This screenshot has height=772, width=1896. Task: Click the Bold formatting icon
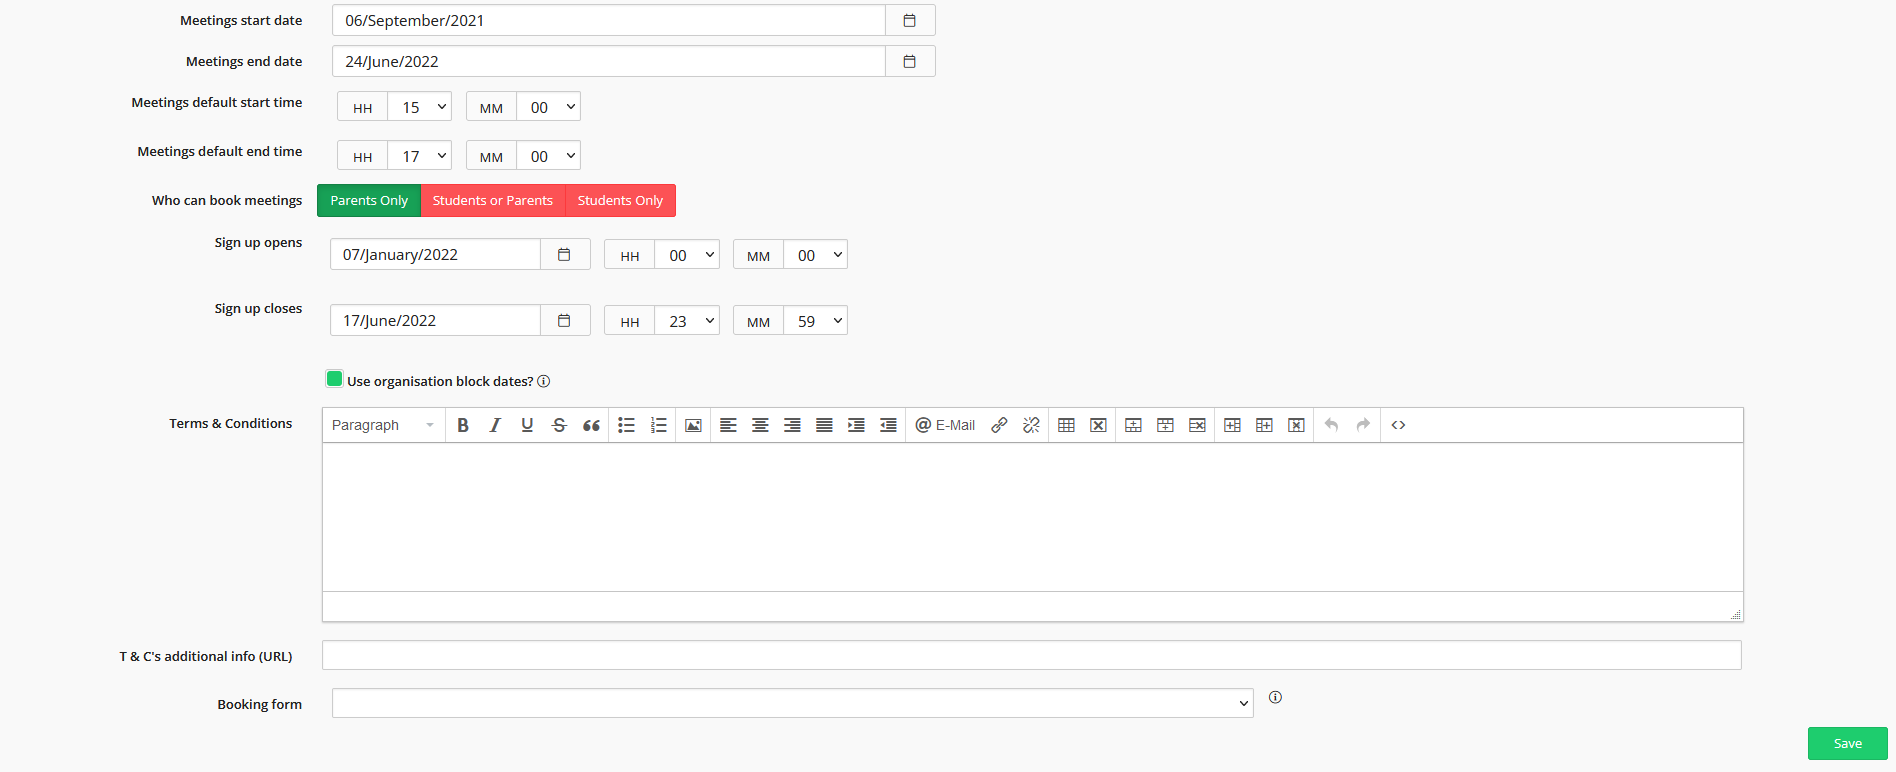coord(463,425)
